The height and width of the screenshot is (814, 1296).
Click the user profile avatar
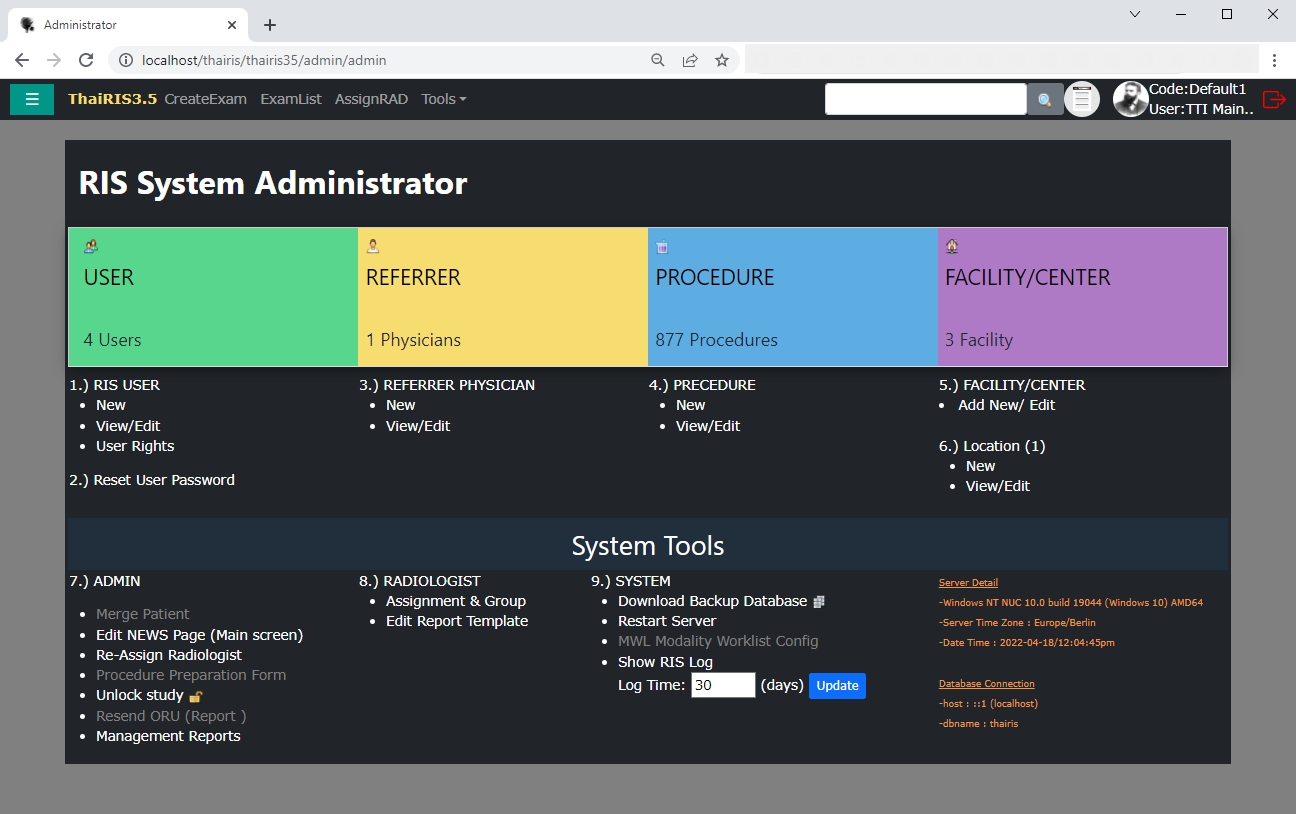point(1130,99)
